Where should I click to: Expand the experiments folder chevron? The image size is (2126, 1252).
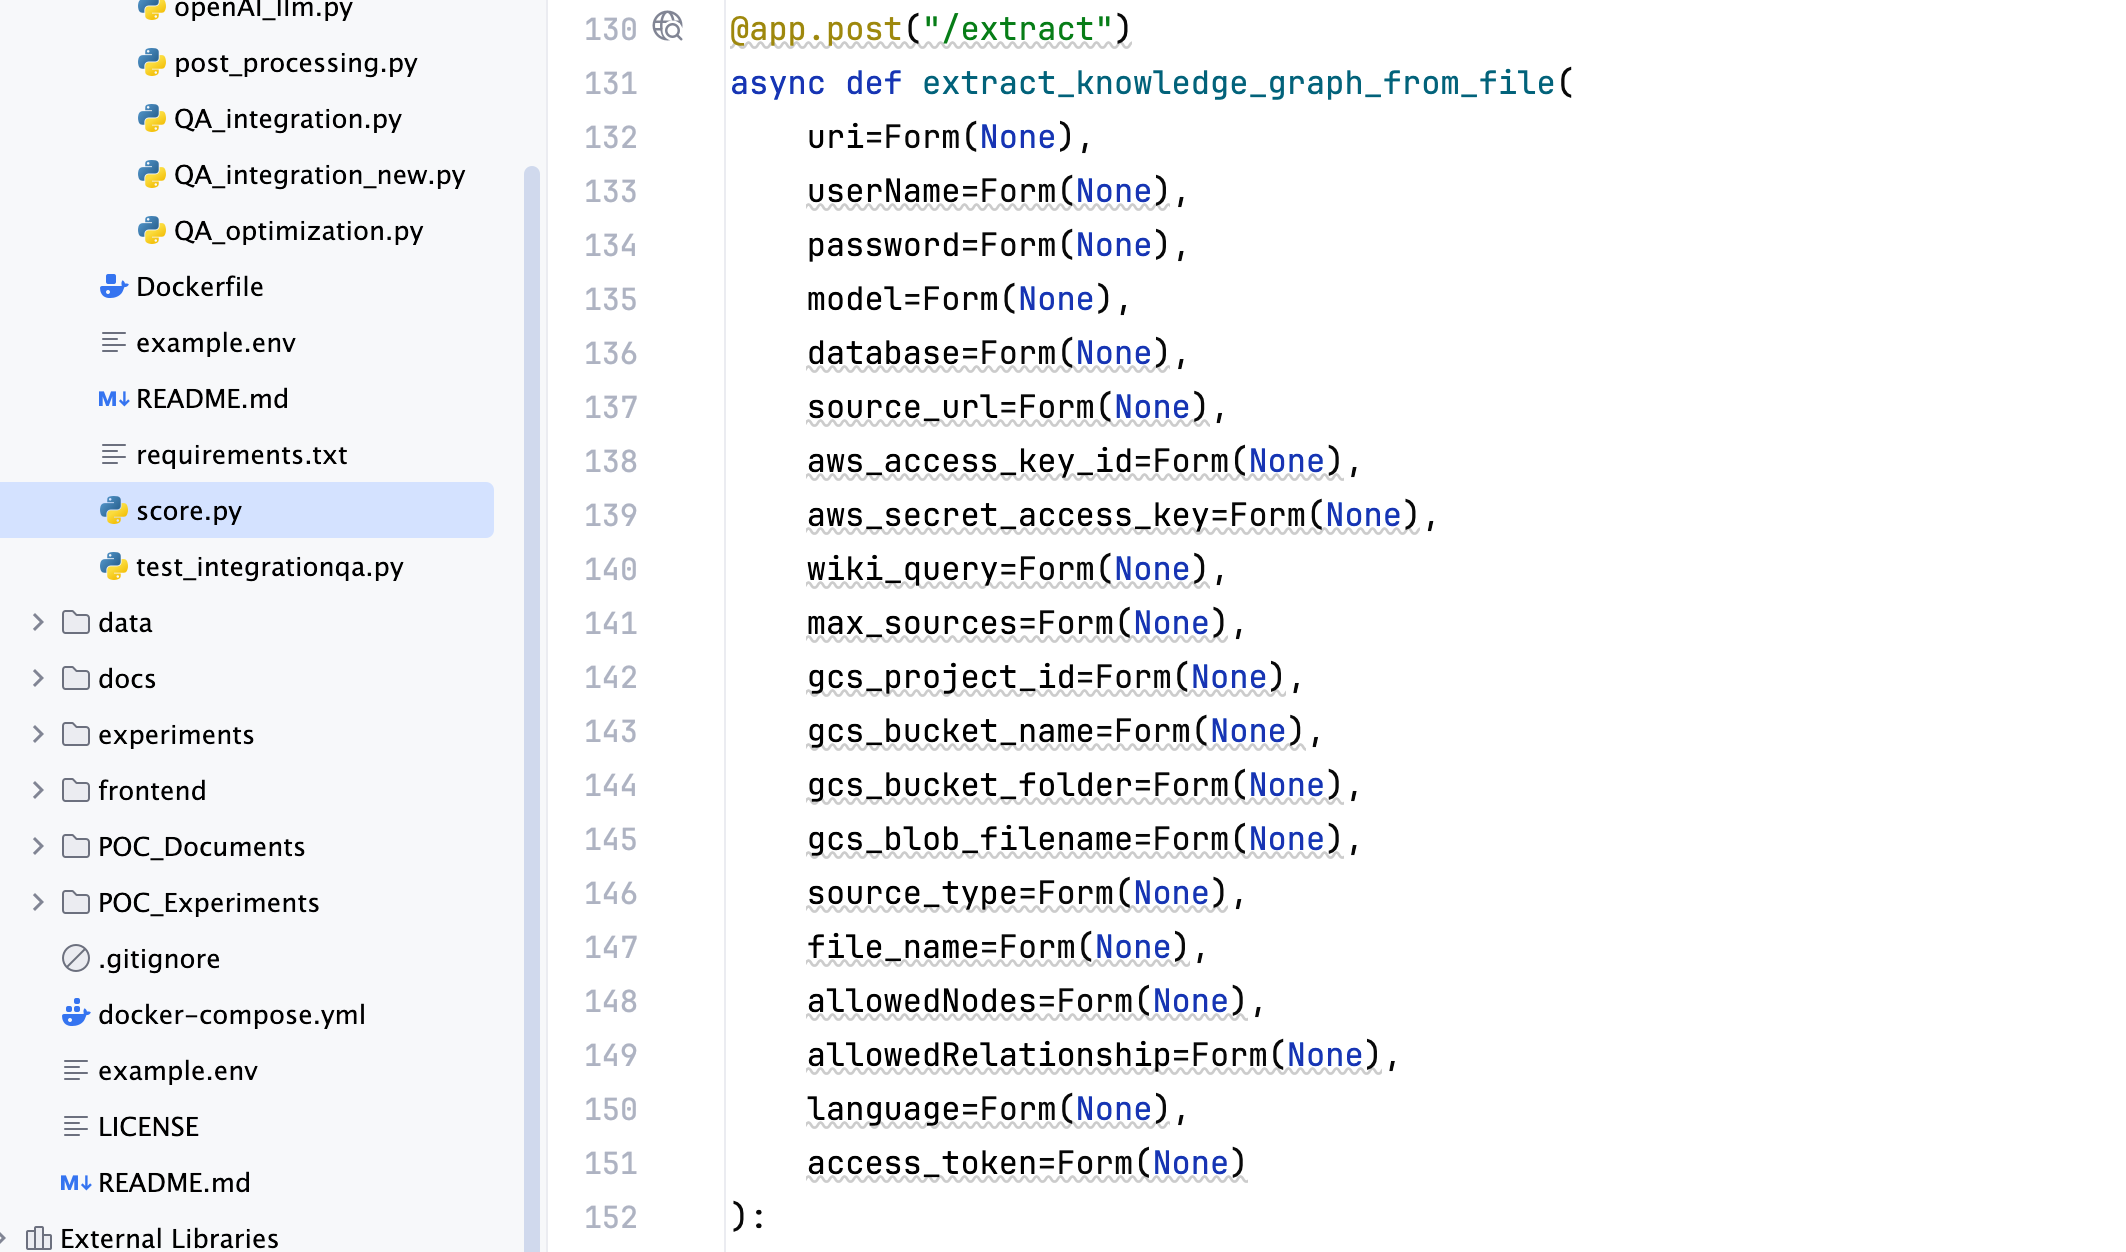click(38, 735)
